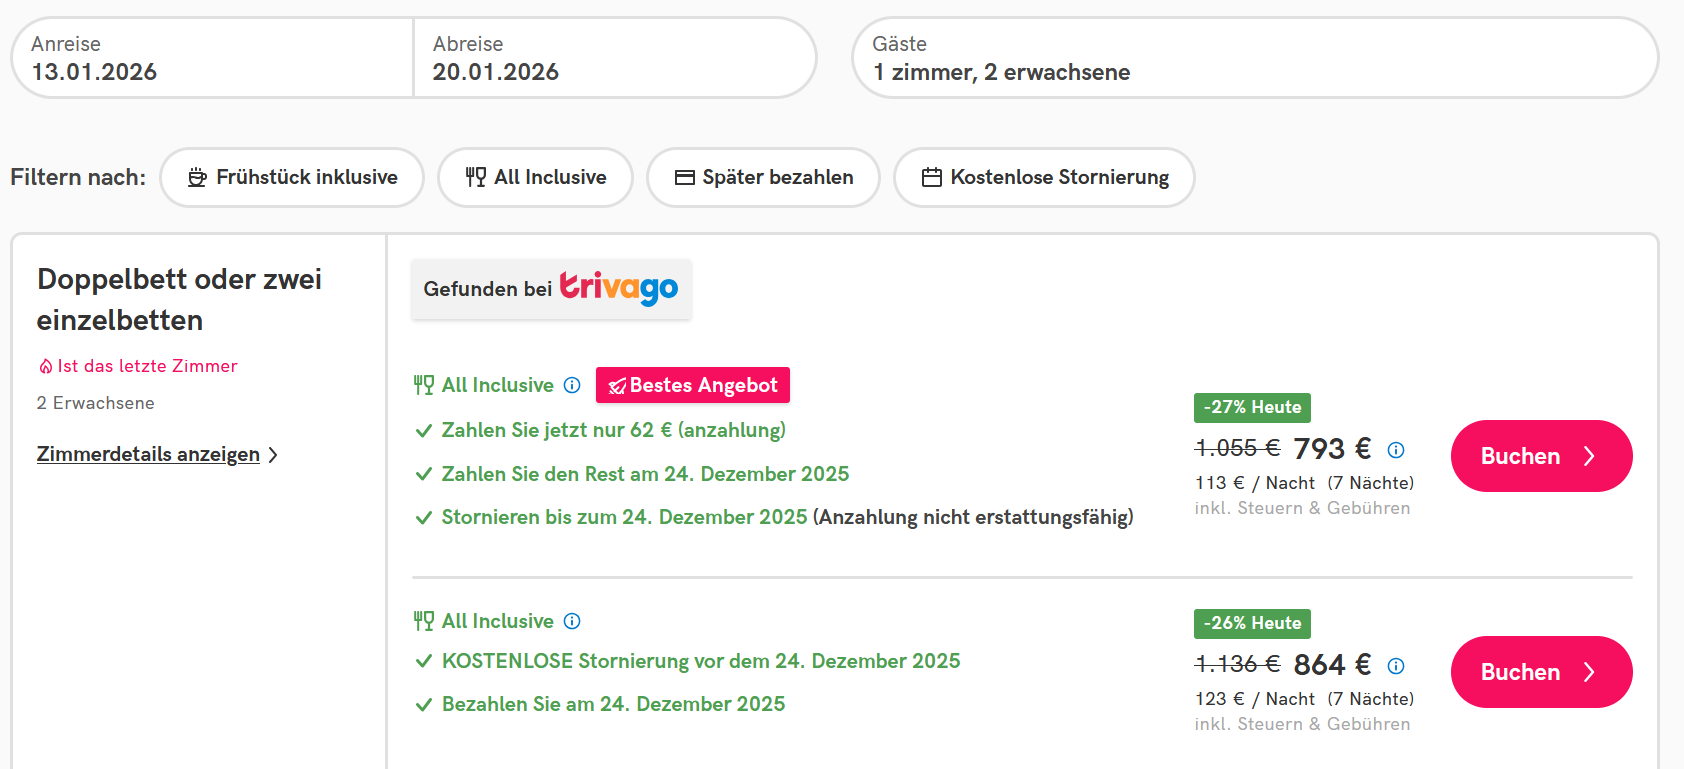Click the -27% Heute discount tag
Screen dimensions: 1684x769
click(1252, 407)
